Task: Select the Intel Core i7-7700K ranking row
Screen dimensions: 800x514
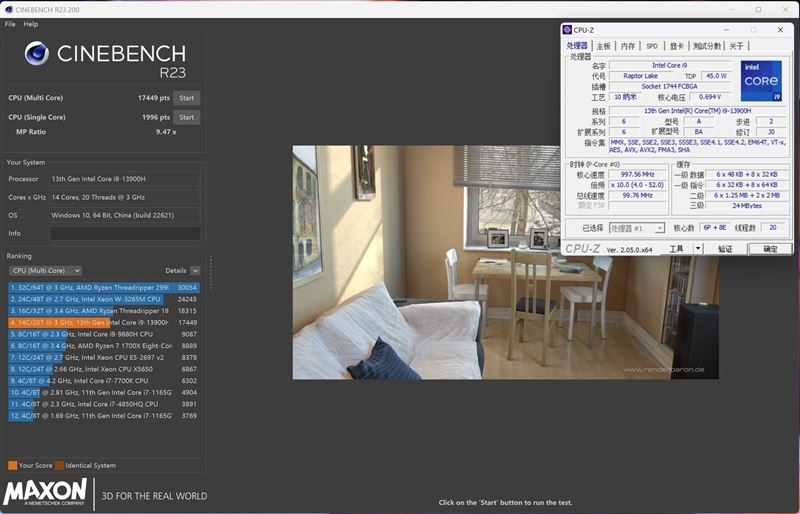Action: click(x=104, y=381)
